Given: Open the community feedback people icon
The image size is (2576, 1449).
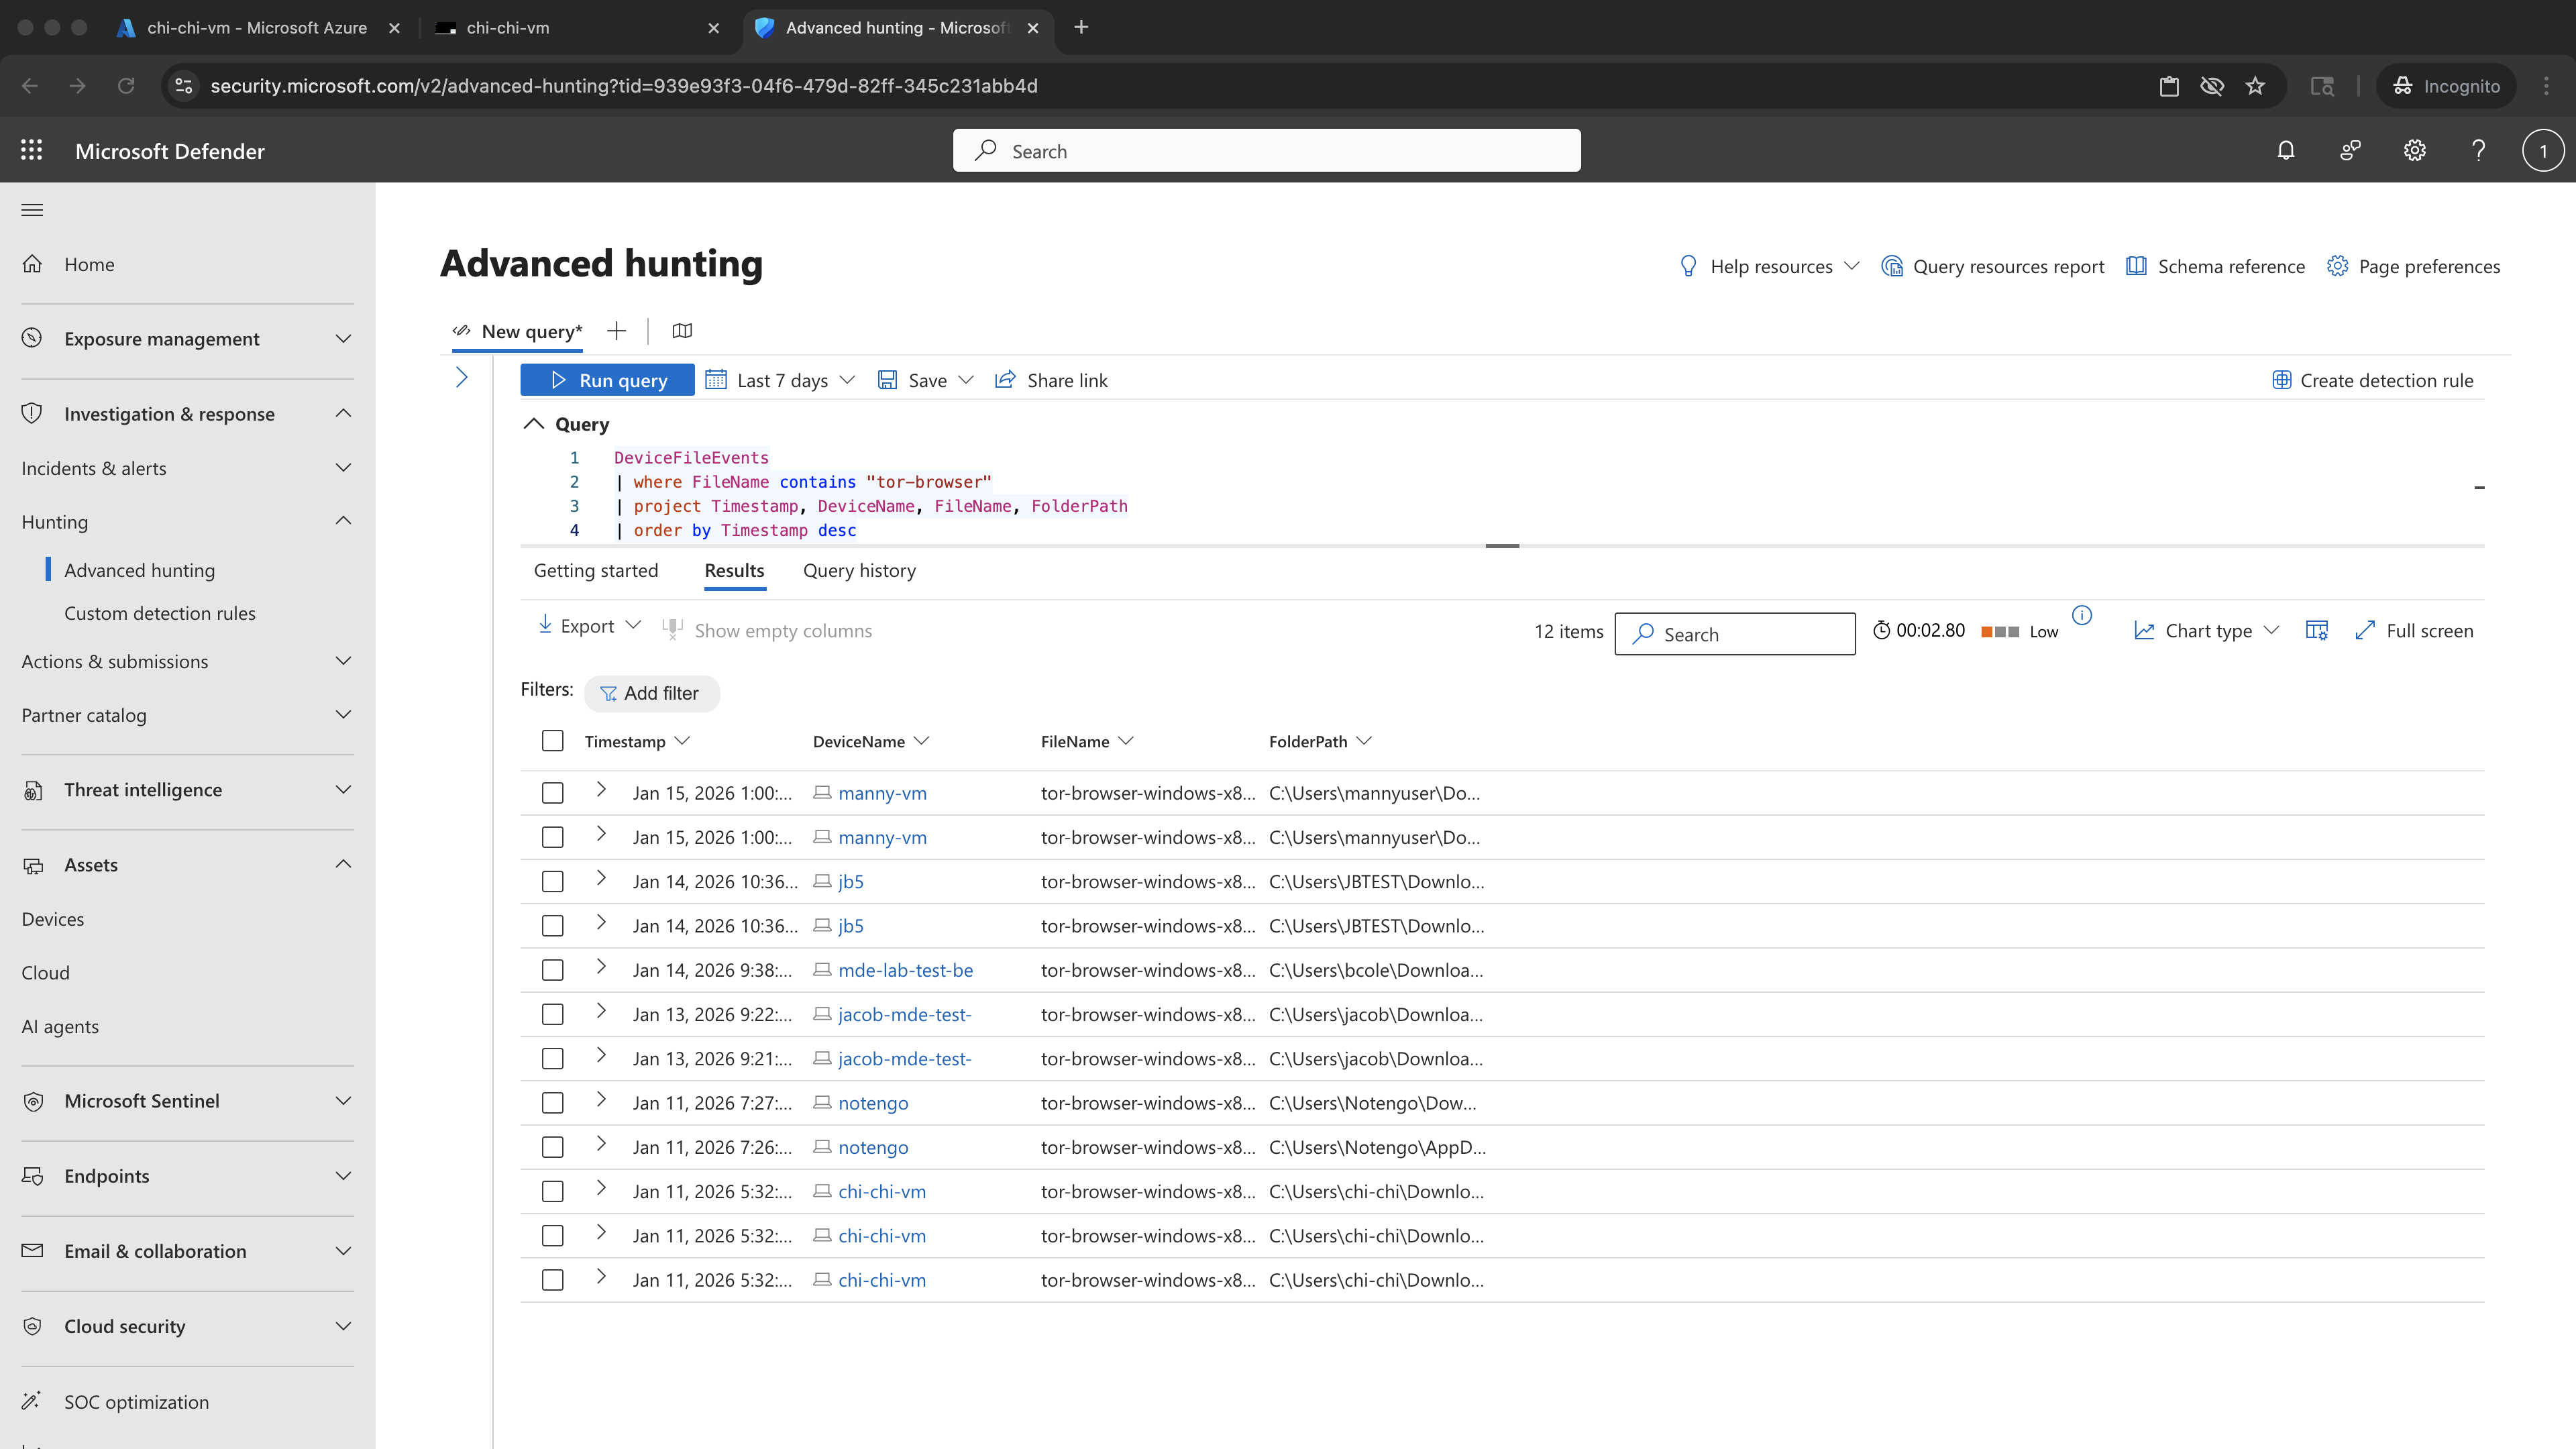Looking at the screenshot, I should (2350, 150).
